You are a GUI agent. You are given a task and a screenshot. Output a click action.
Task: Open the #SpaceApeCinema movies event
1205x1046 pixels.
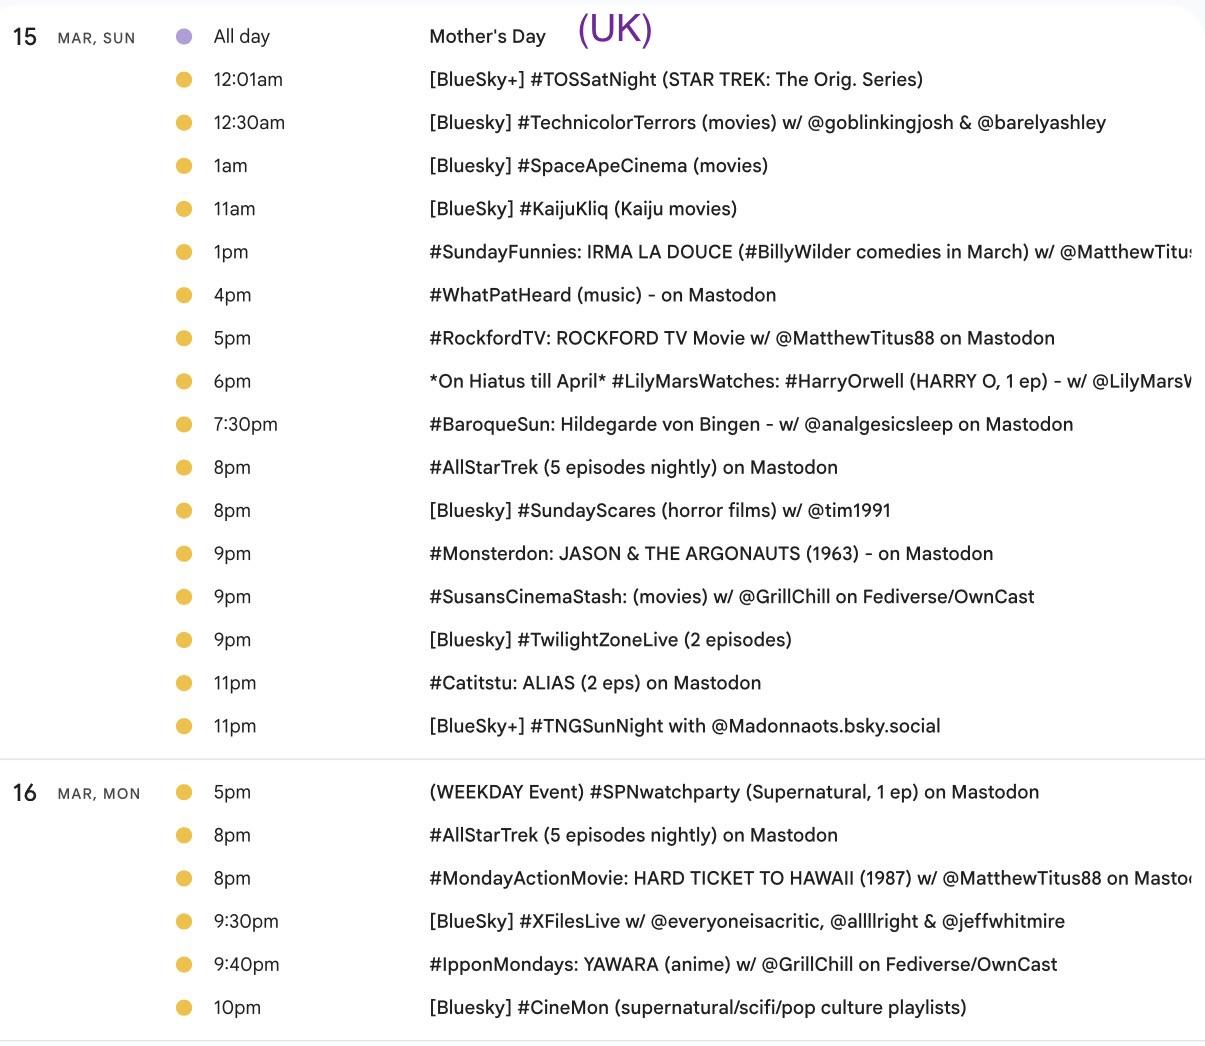pyautogui.click(x=598, y=166)
